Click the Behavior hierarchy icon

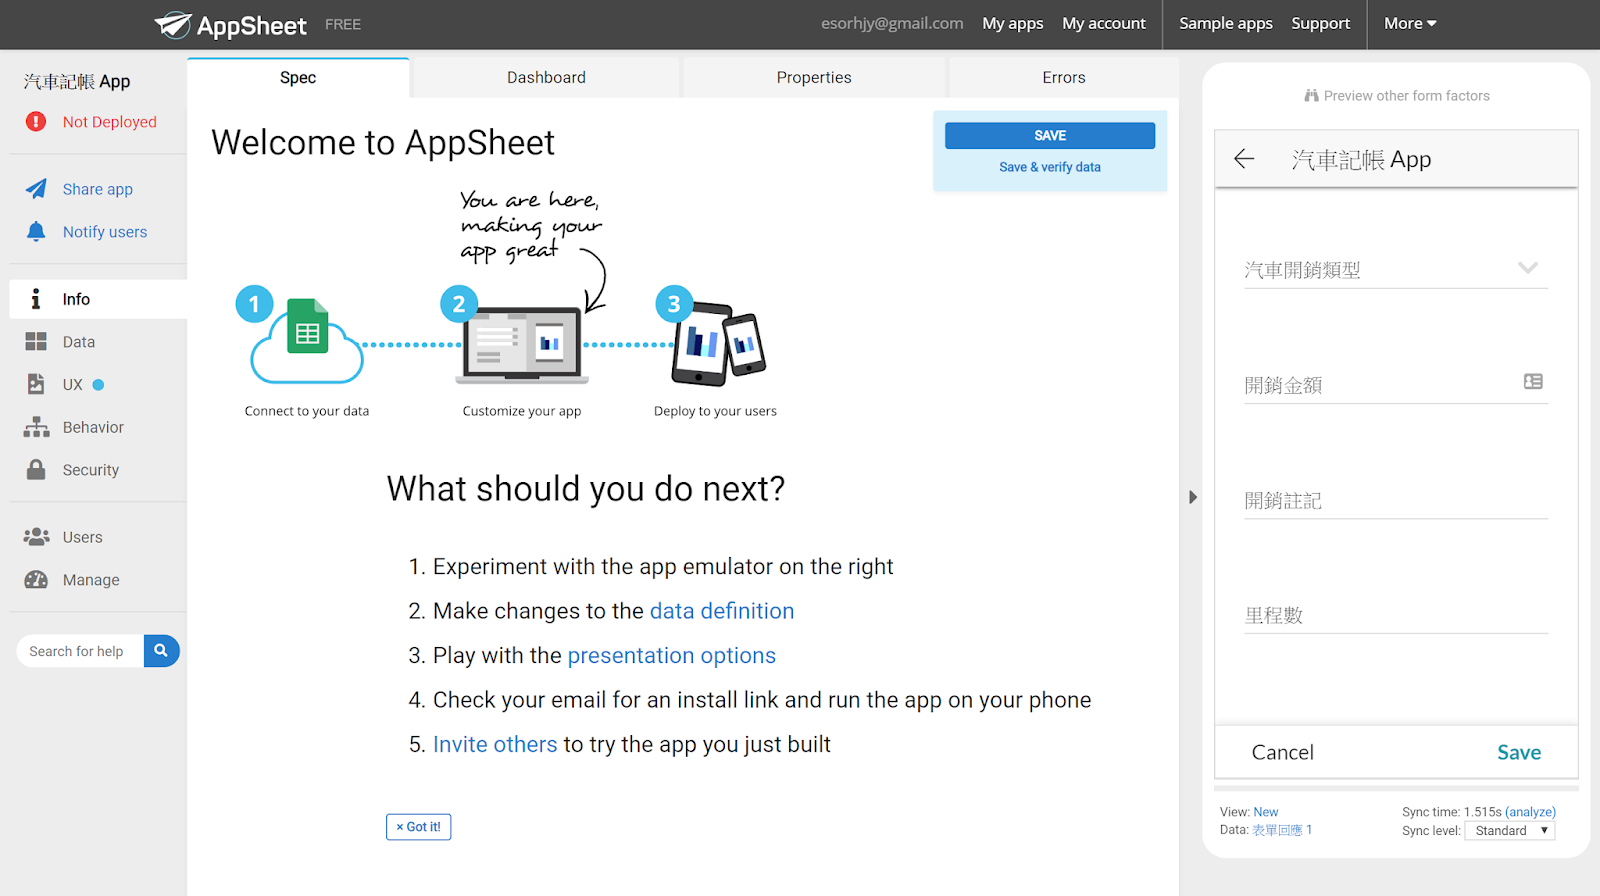[x=36, y=427]
